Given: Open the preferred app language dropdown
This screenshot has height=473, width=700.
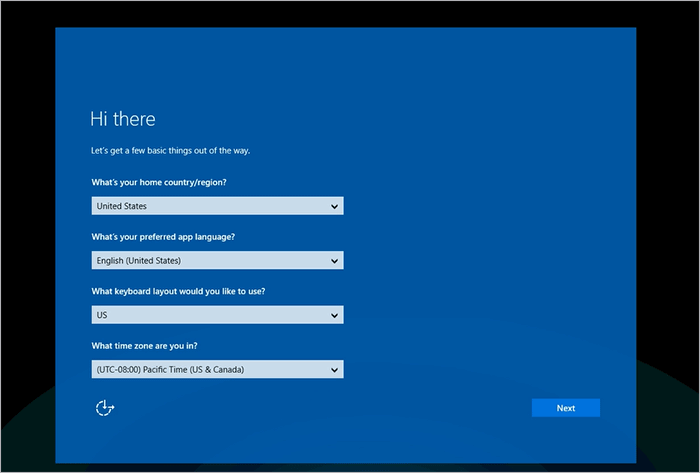Looking at the screenshot, I should pyautogui.click(x=217, y=260).
